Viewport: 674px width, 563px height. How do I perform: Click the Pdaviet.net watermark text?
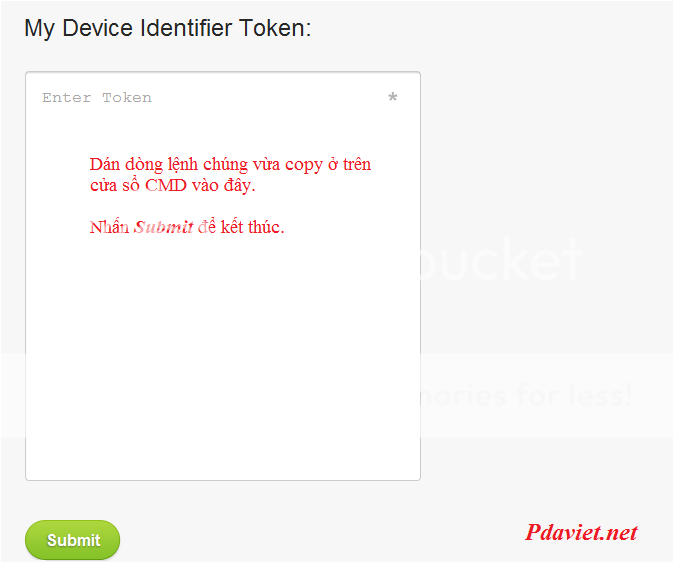(x=581, y=532)
